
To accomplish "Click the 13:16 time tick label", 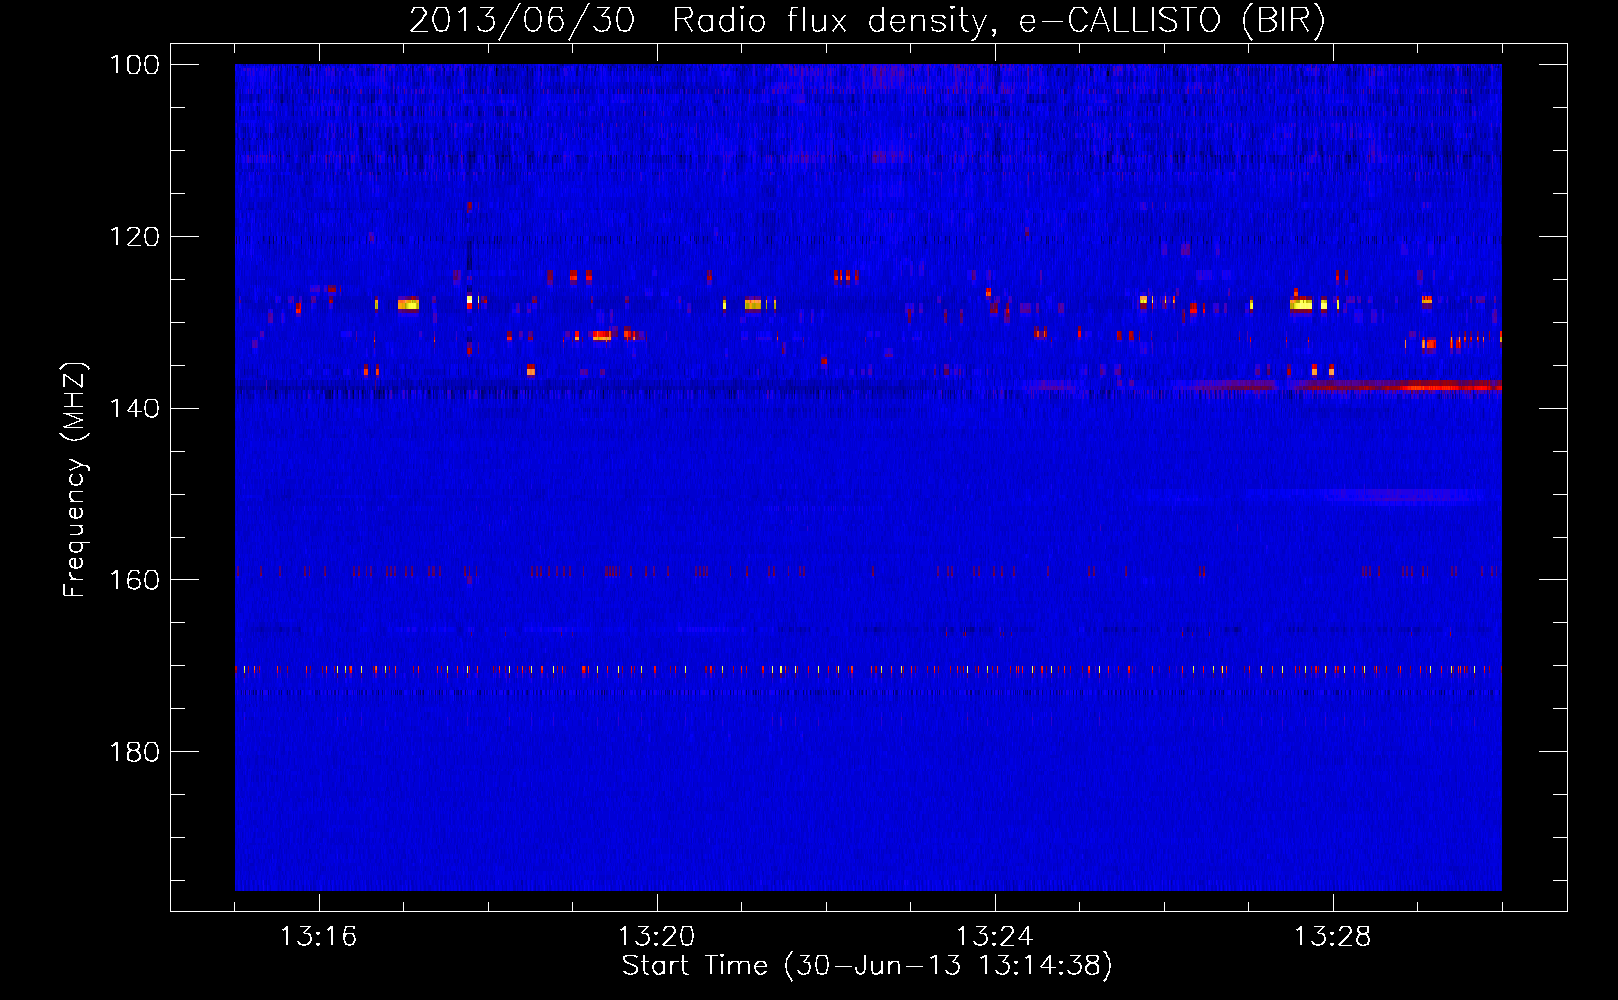I will click(318, 936).
